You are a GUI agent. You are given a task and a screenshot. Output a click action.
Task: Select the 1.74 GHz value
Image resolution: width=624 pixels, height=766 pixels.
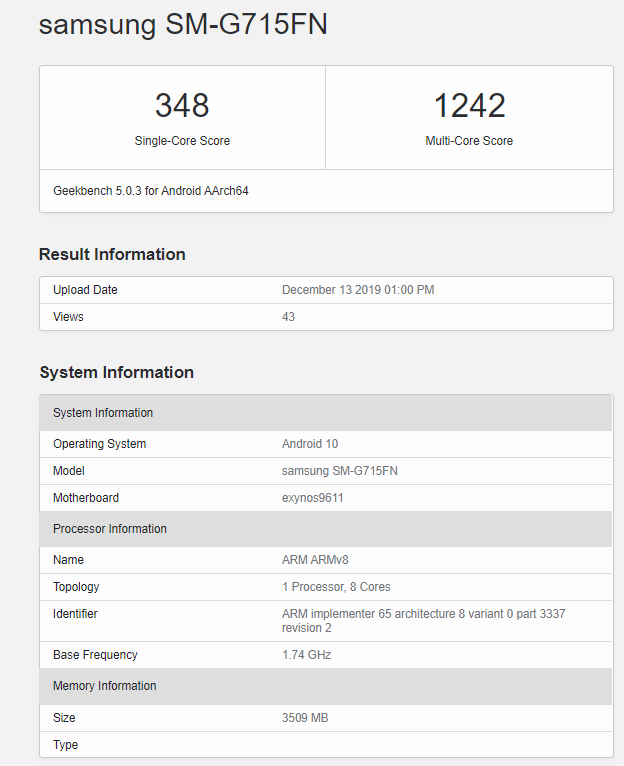point(306,655)
